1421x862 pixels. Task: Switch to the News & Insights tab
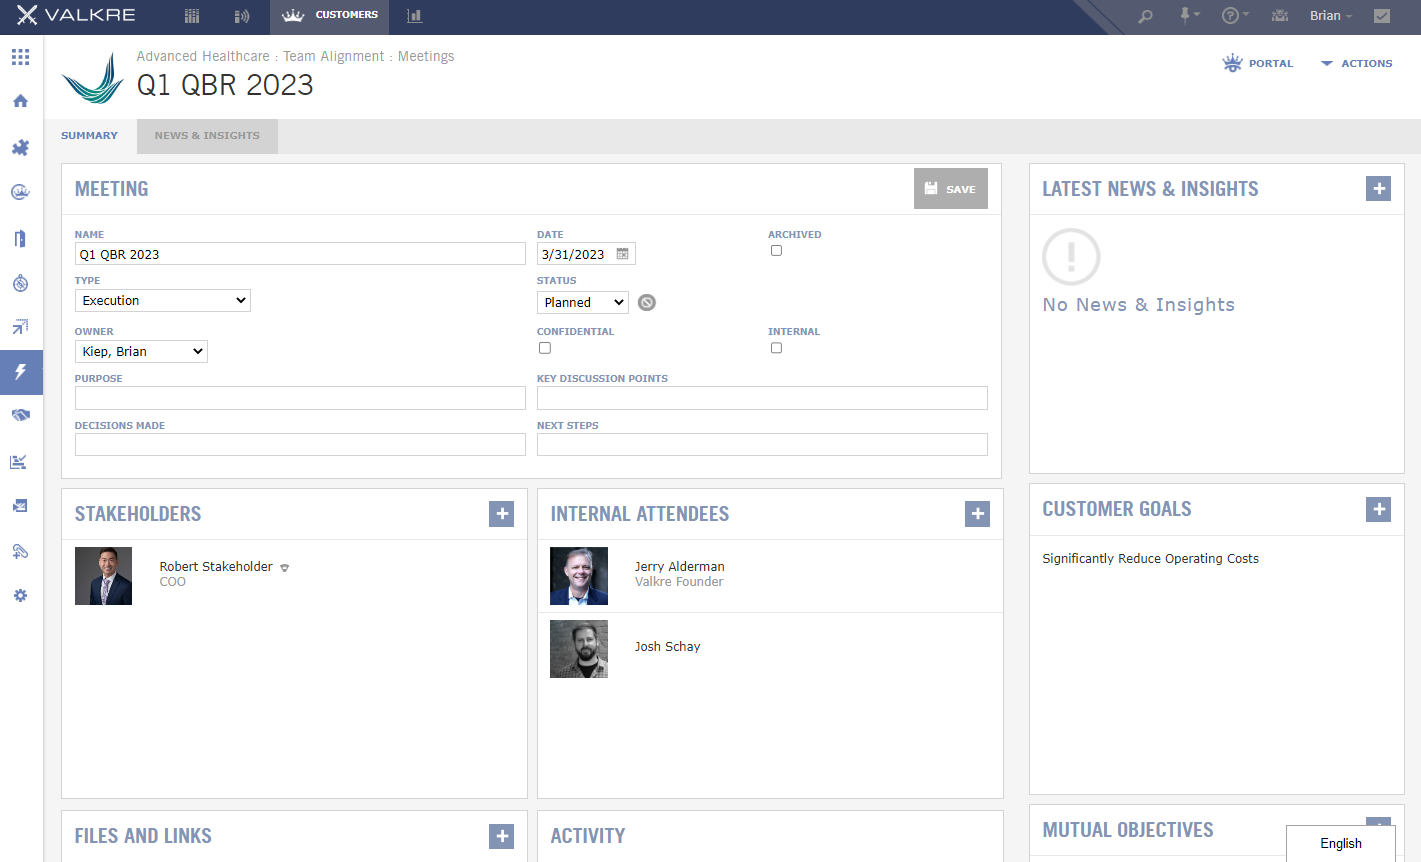pyautogui.click(x=207, y=136)
